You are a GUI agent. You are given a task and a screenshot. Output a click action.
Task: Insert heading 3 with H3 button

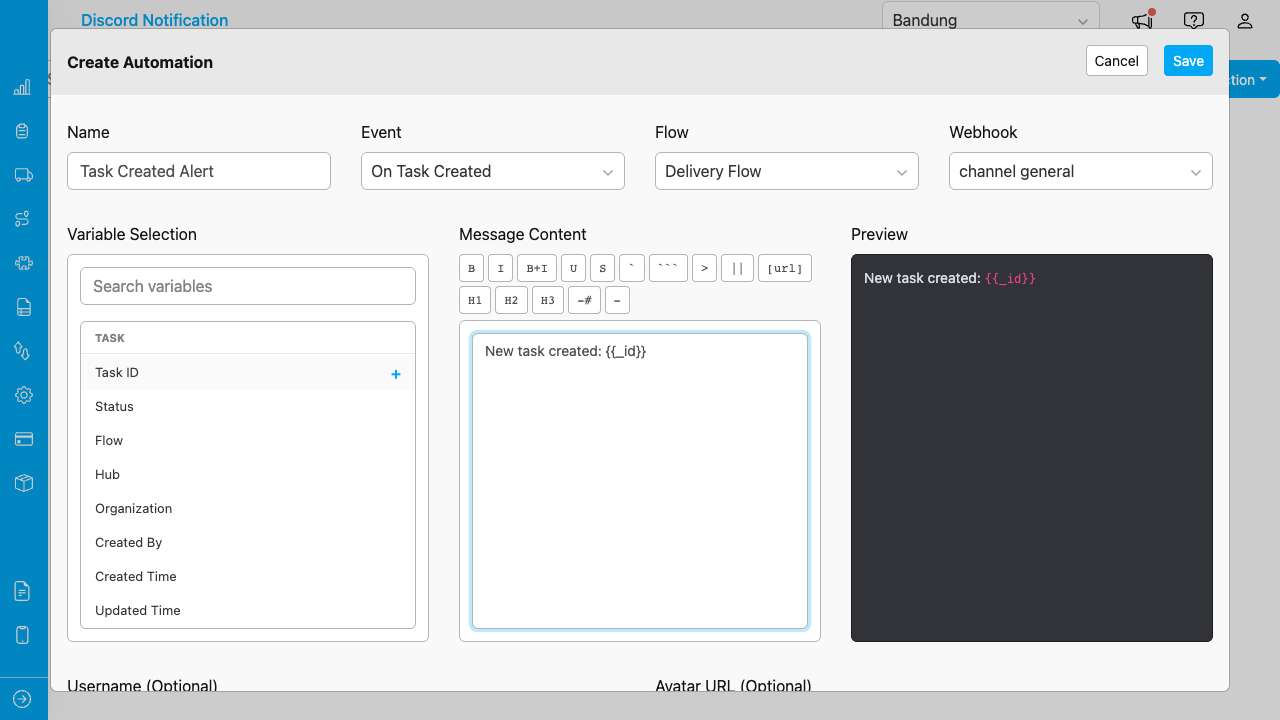tap(547, 300)
